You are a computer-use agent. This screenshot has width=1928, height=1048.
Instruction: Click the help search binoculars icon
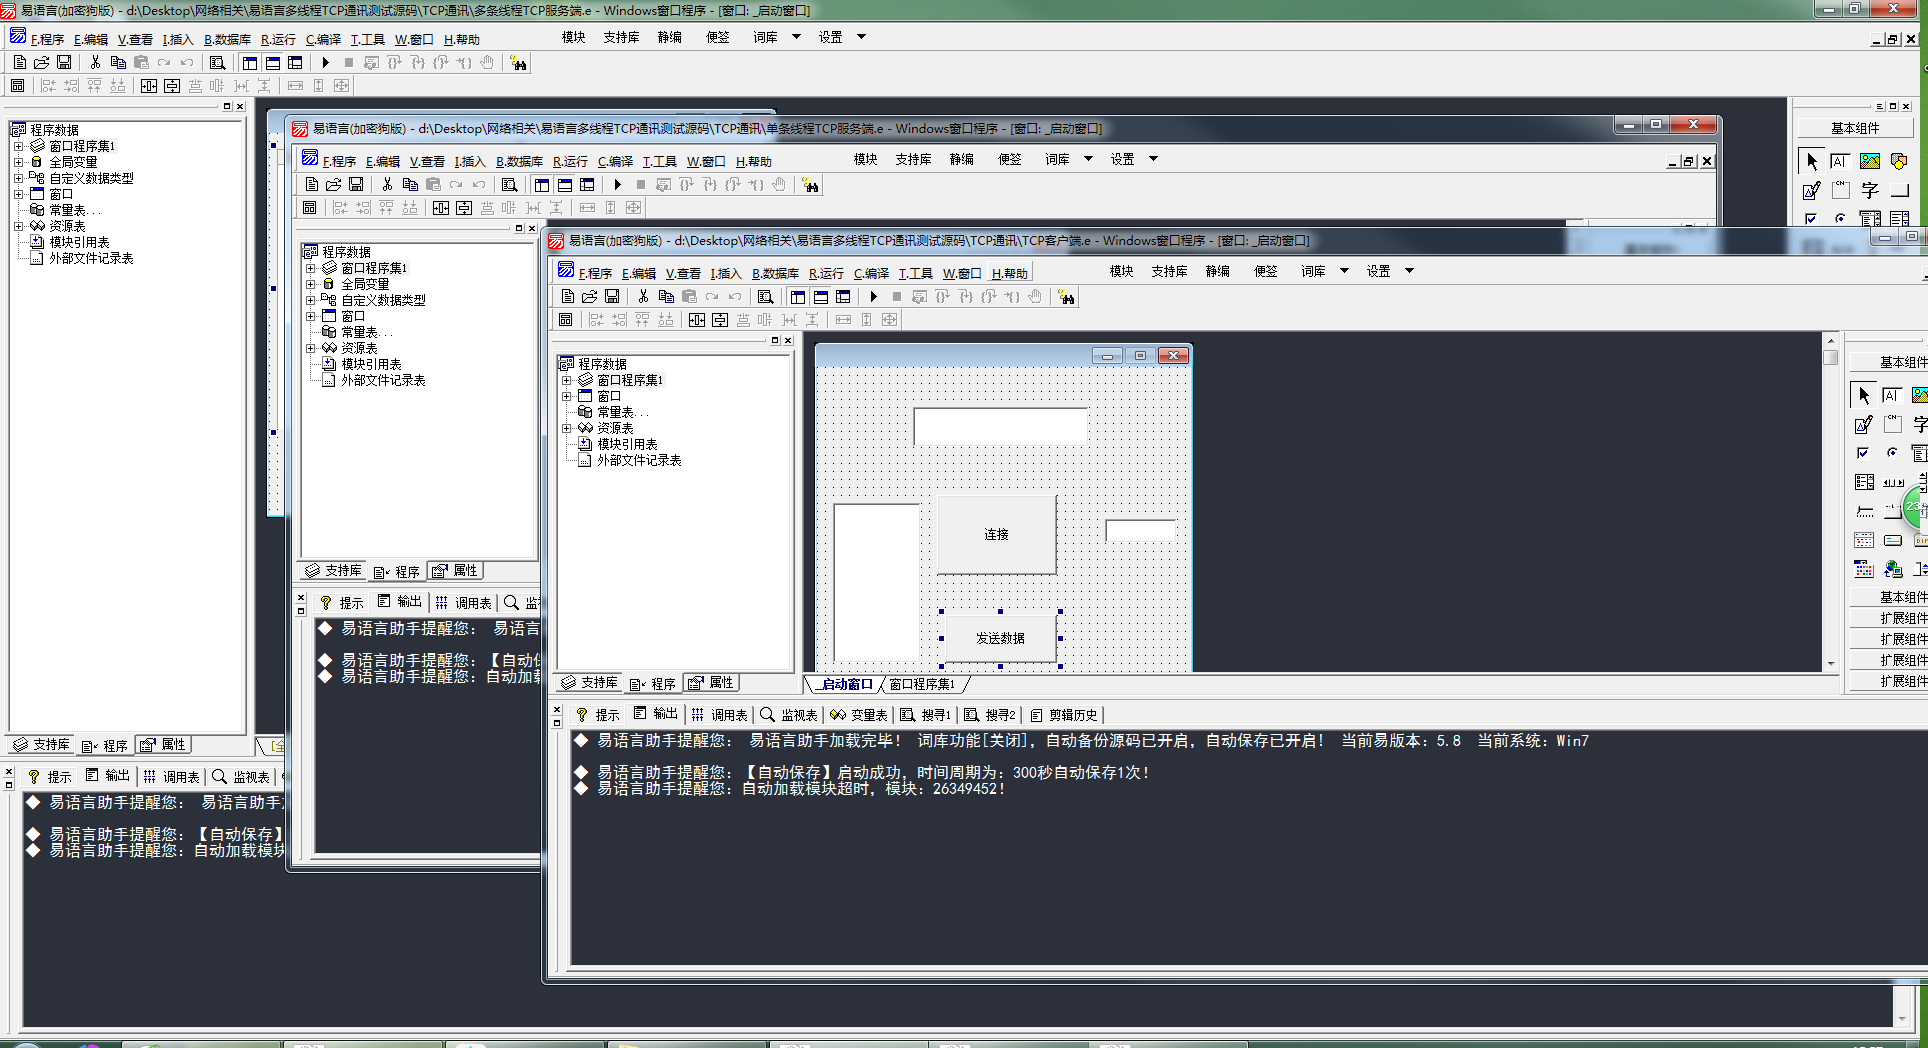tap(1067, 297)
